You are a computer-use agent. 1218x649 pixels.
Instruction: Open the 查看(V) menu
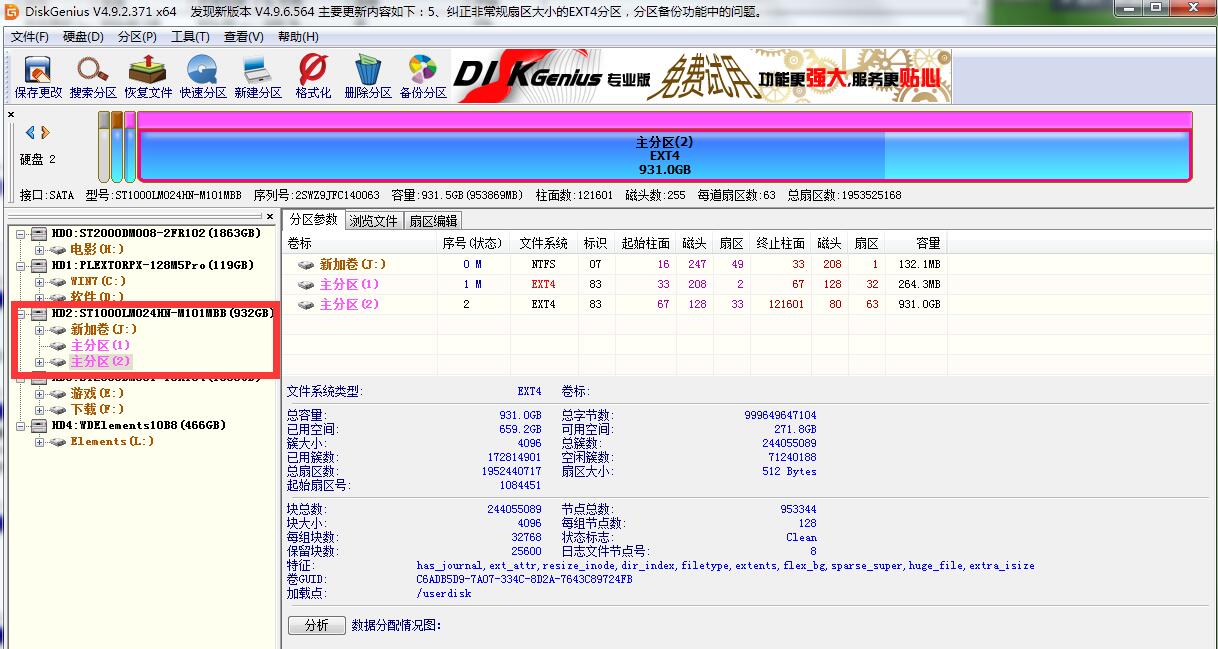[x=244, y=37]
